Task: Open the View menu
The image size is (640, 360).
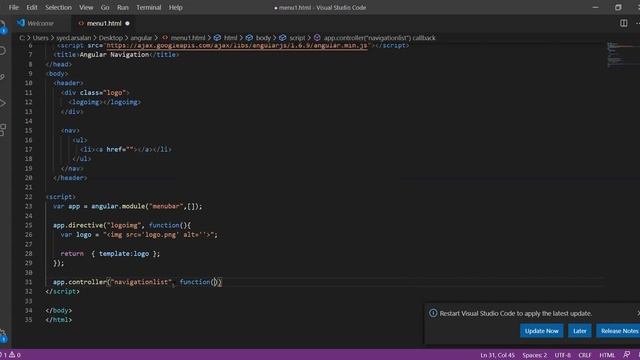Action: 86,7
